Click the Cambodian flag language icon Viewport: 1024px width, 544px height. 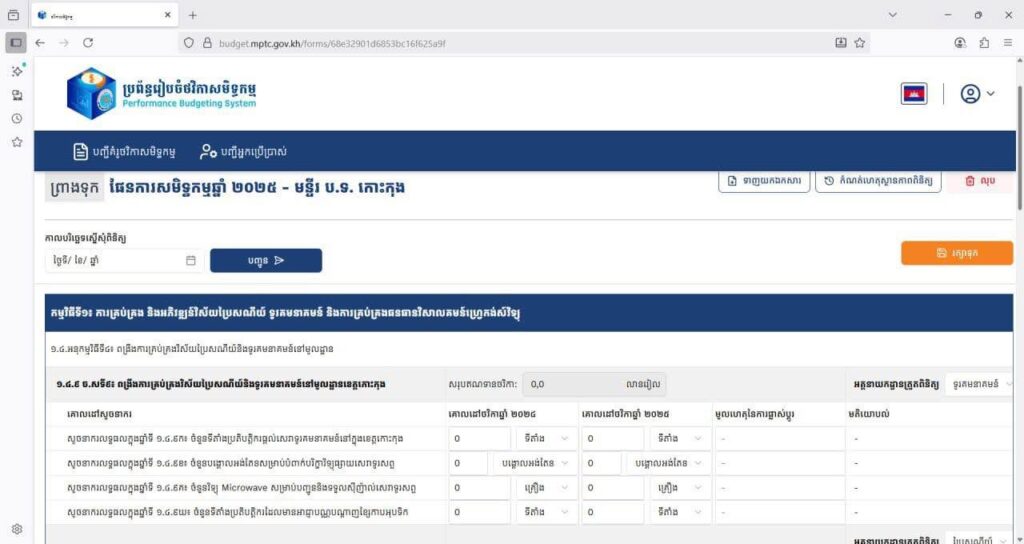[913, 94]
